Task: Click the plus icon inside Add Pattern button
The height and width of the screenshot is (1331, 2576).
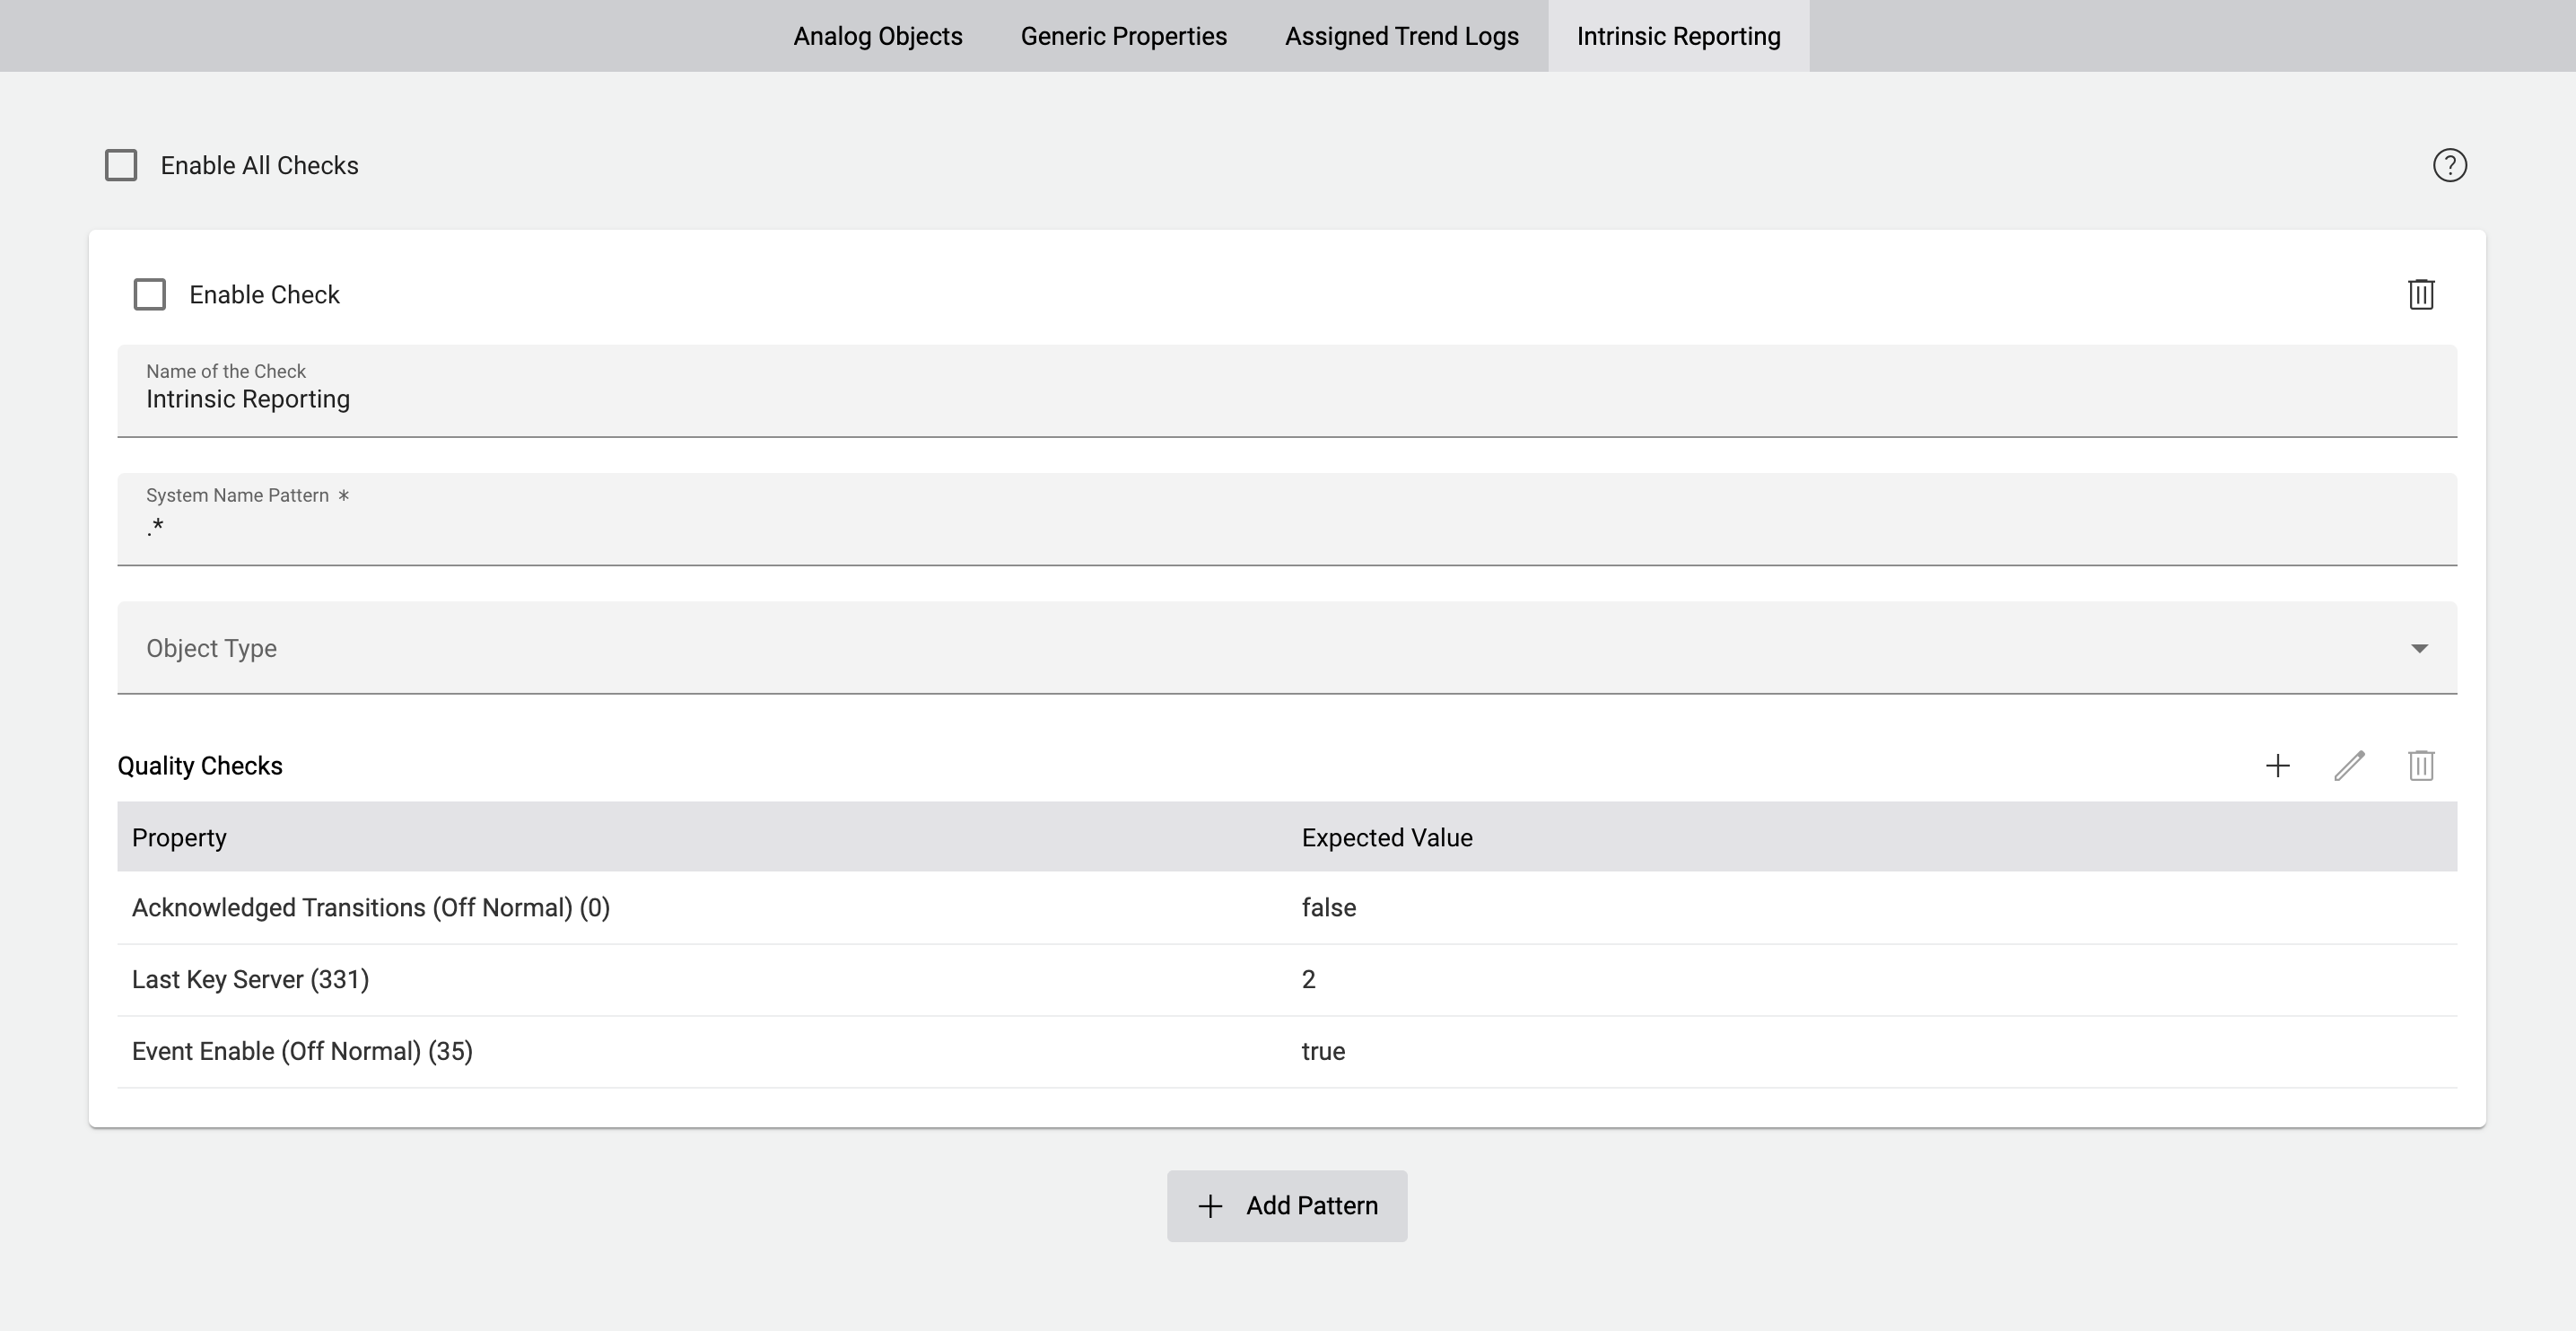Action: coord(1210,1206)
